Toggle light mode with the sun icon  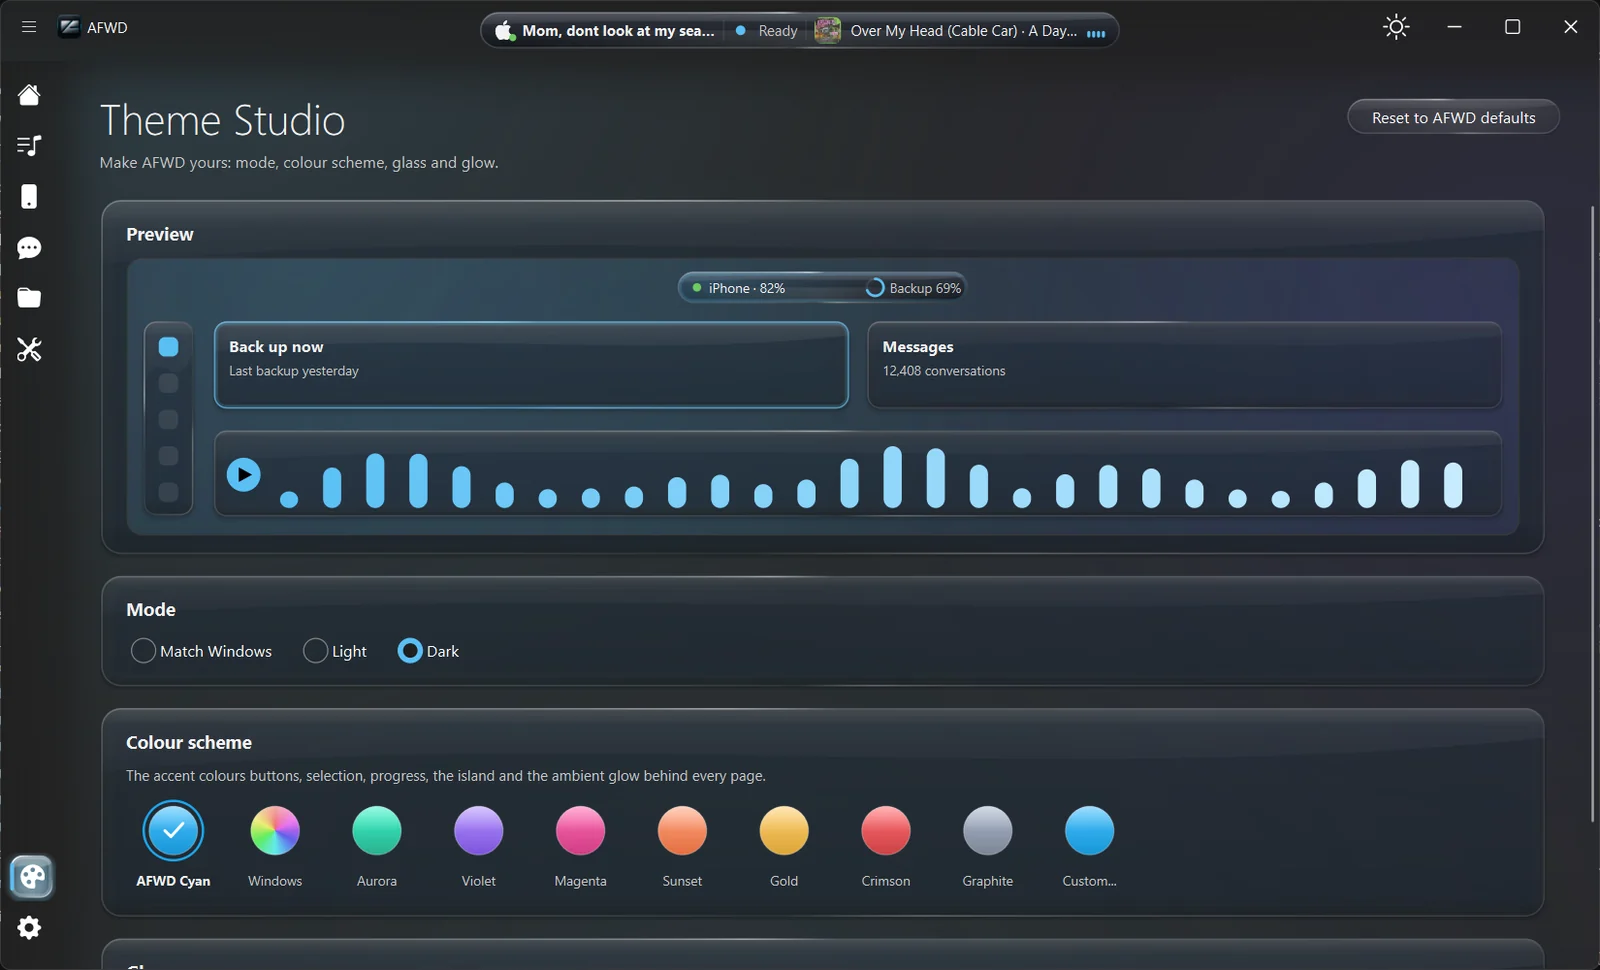coord(1396,27)
